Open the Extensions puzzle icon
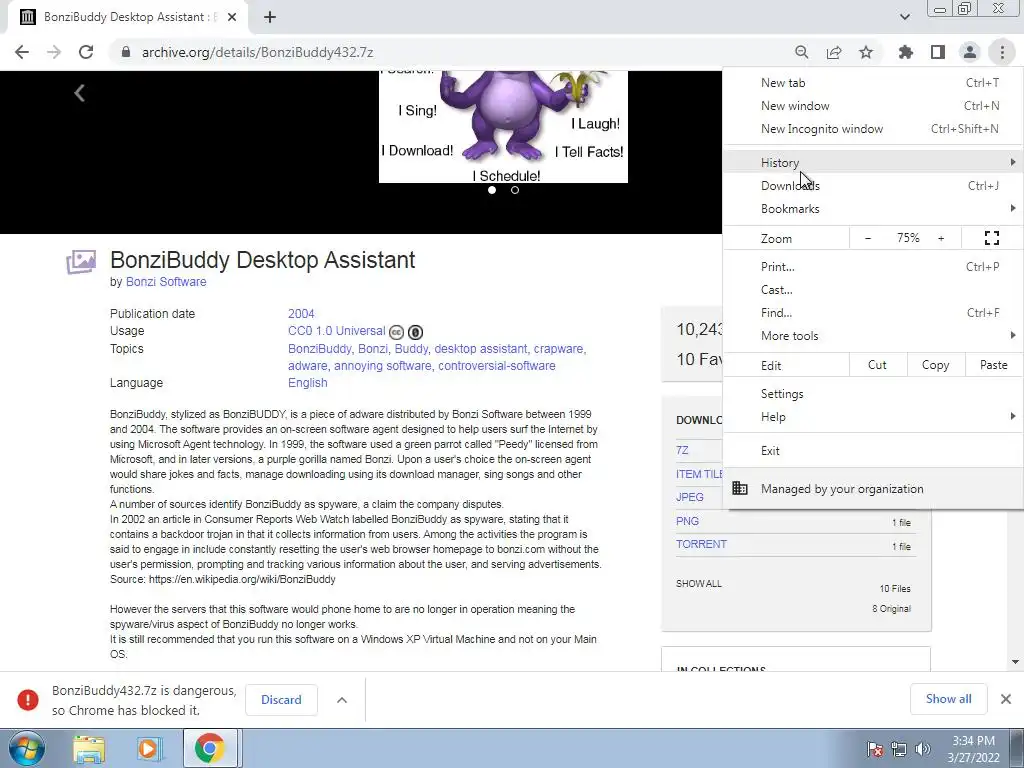Viewport: 1024px width, 768px height. point(906,52)
